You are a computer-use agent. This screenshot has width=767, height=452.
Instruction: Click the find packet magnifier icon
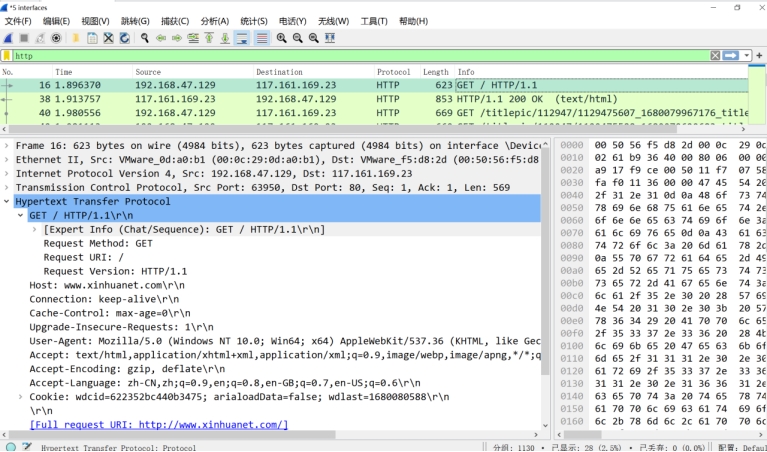coord(145,38)
